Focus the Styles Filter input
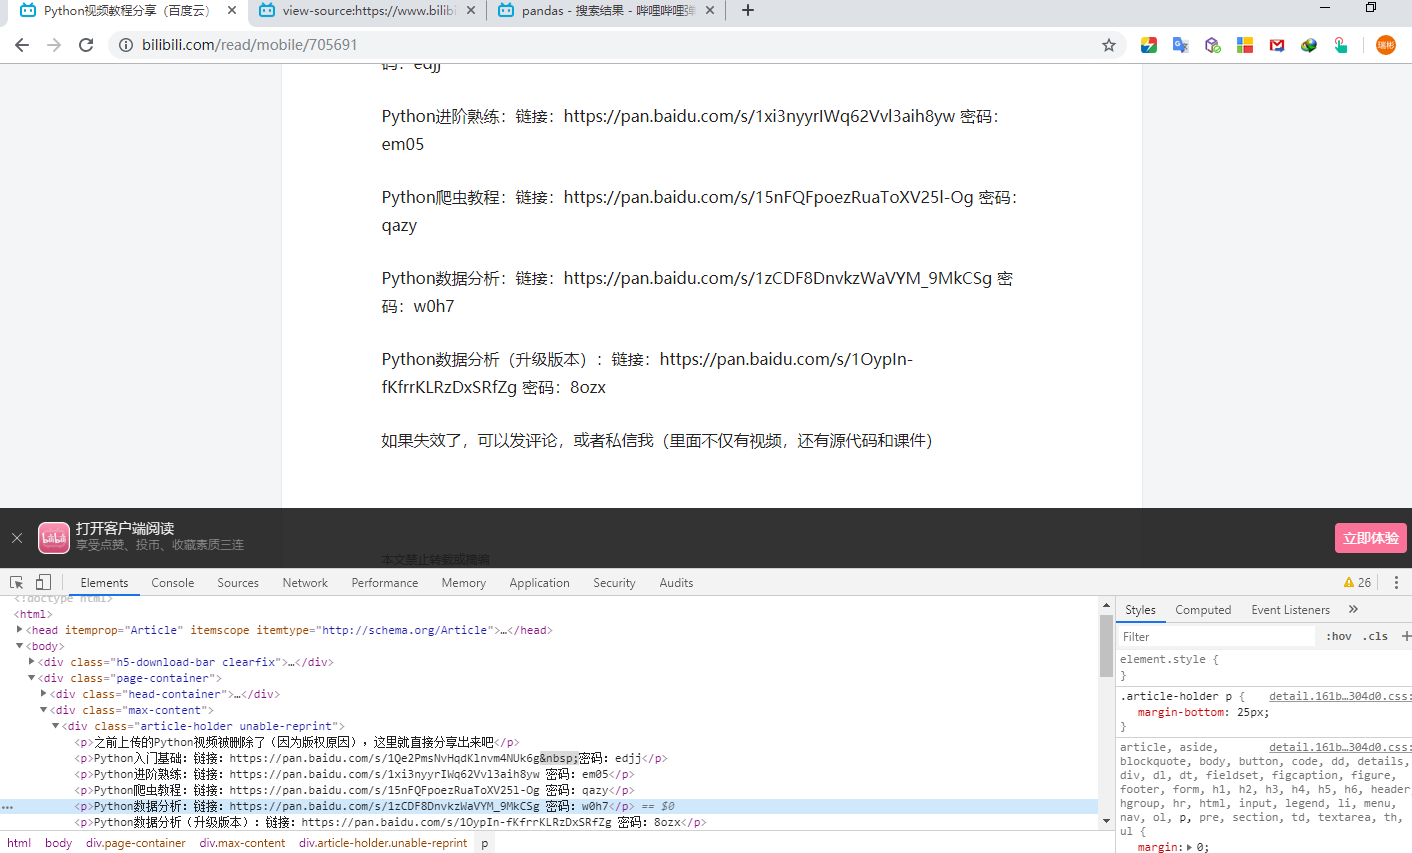1412x853 pixels. click(x=1216, y=636)
